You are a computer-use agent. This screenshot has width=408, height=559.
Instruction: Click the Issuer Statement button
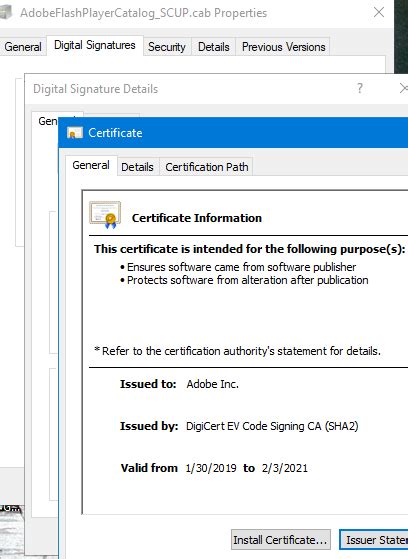374,540
